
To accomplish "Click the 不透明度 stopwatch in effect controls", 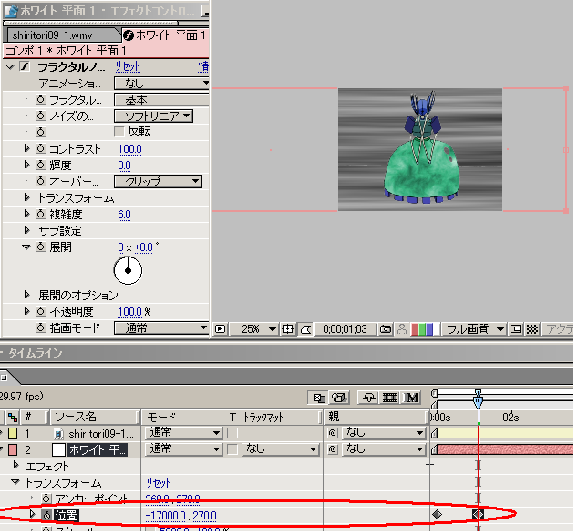I will (41, 312).
